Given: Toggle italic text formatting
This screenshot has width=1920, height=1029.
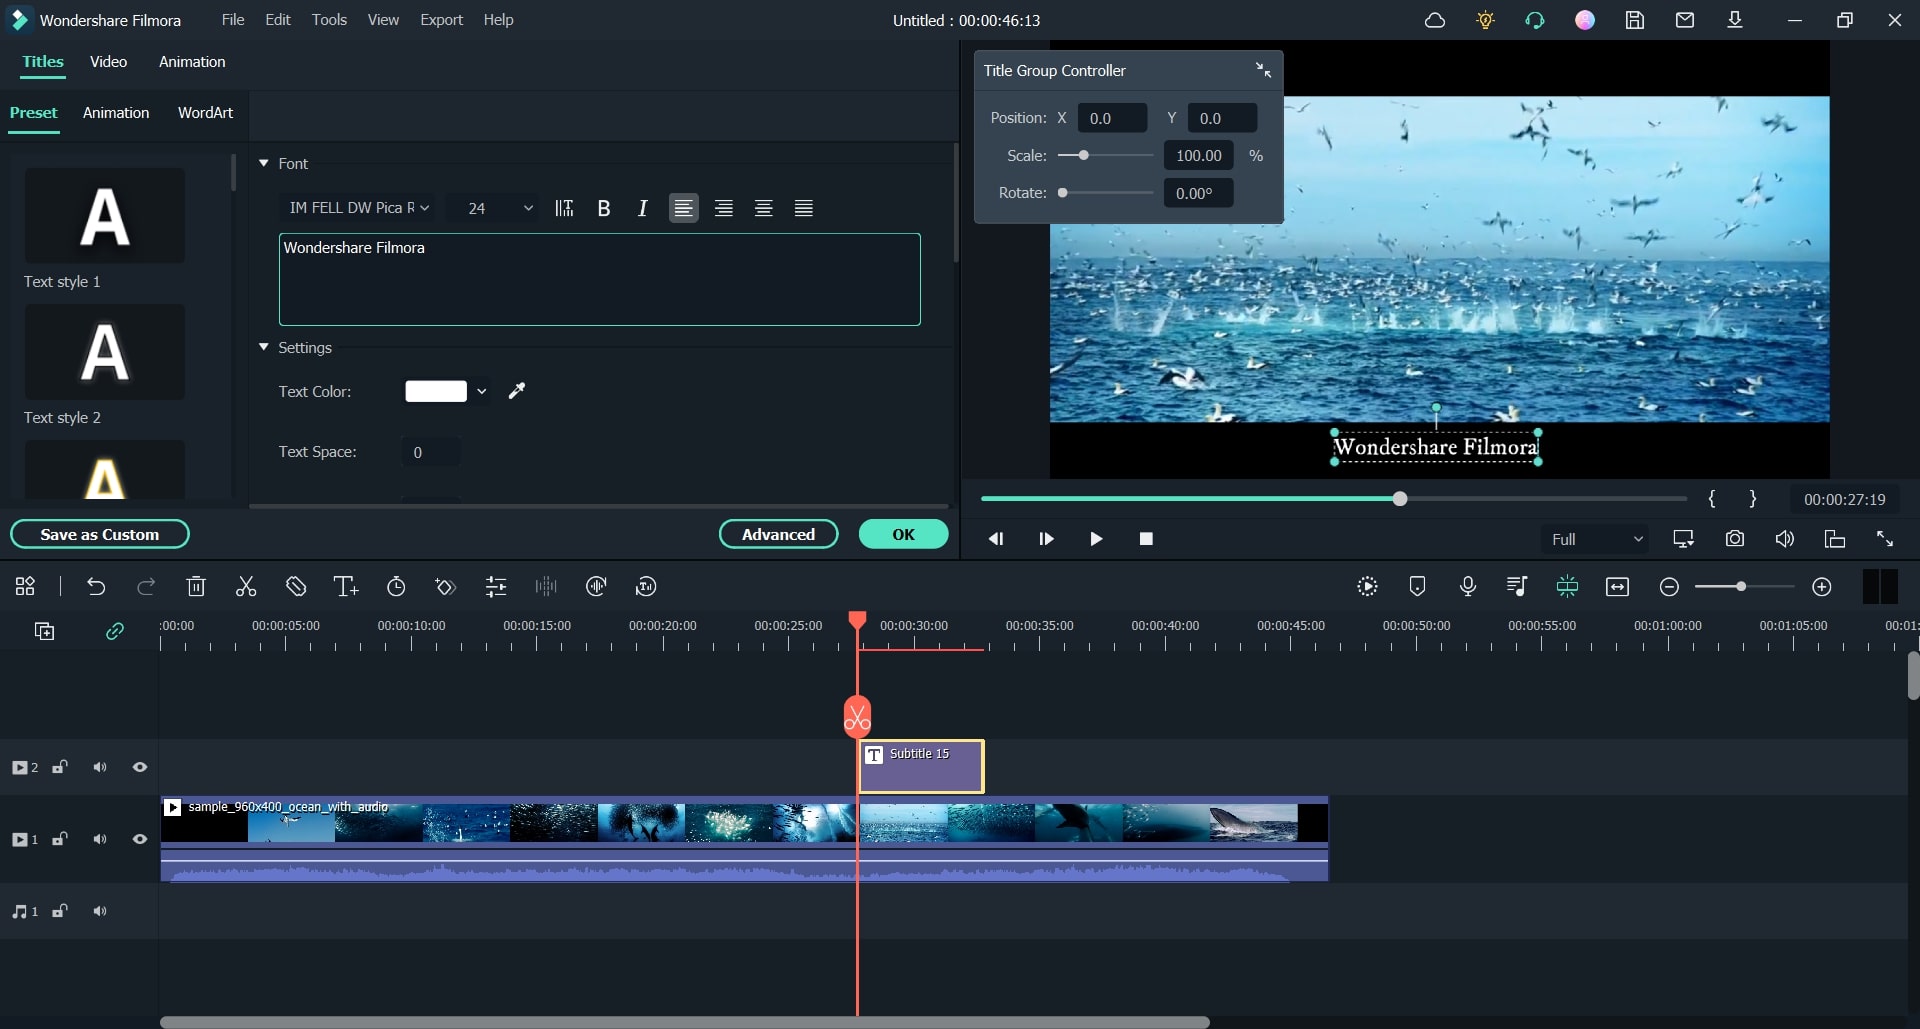Looking at the screenshot, I should [643, 208].
